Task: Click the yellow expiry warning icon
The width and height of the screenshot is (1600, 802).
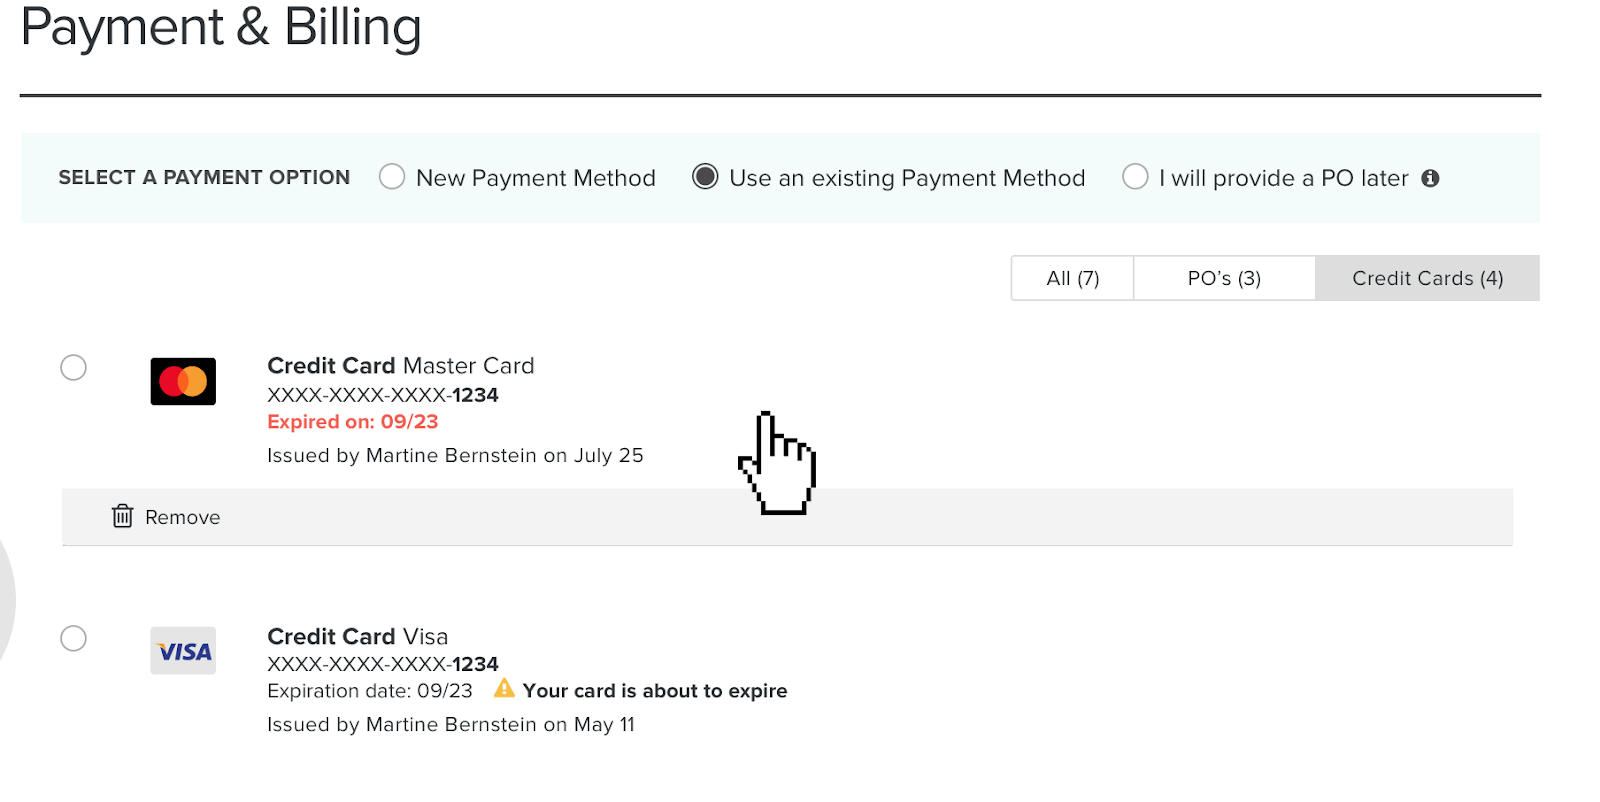Action: click(x=504, y=689)
